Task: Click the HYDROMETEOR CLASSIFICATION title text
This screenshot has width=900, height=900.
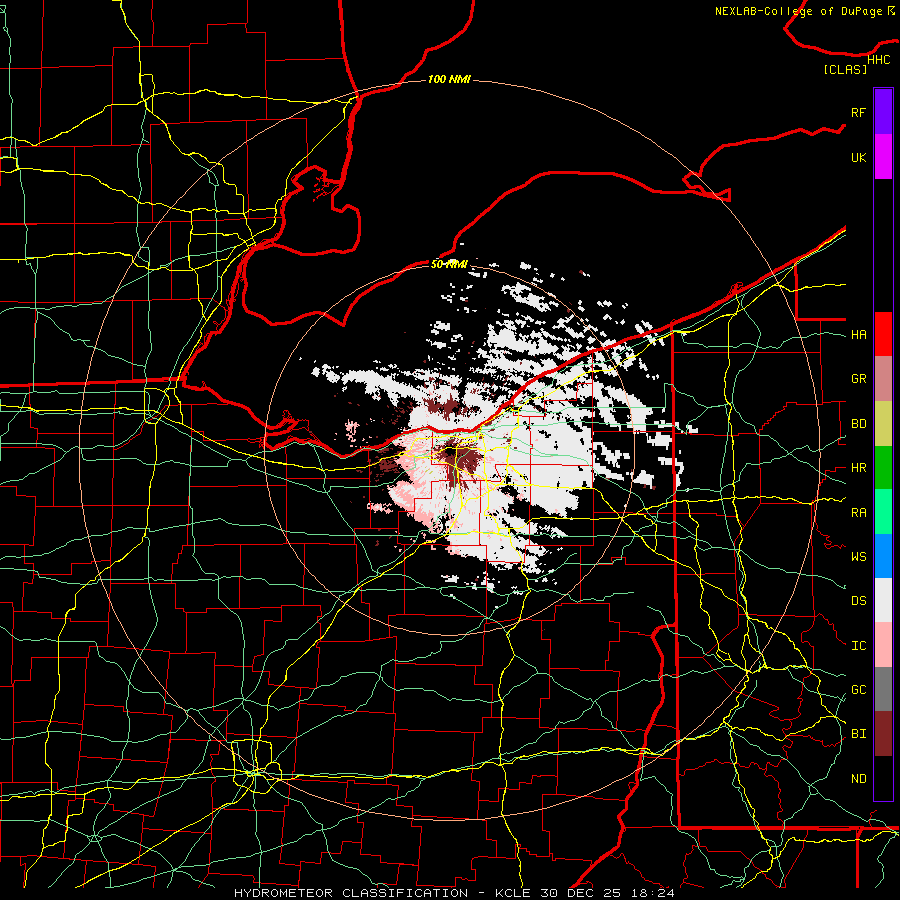Action: point(351,893)
